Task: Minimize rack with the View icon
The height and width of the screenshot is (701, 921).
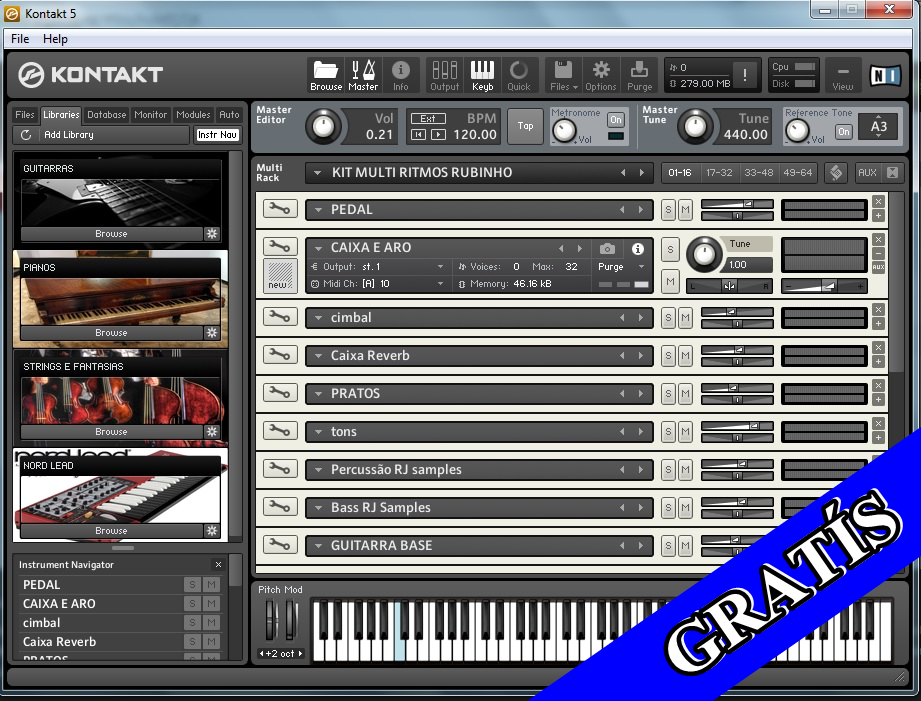Action: [842, 76]
